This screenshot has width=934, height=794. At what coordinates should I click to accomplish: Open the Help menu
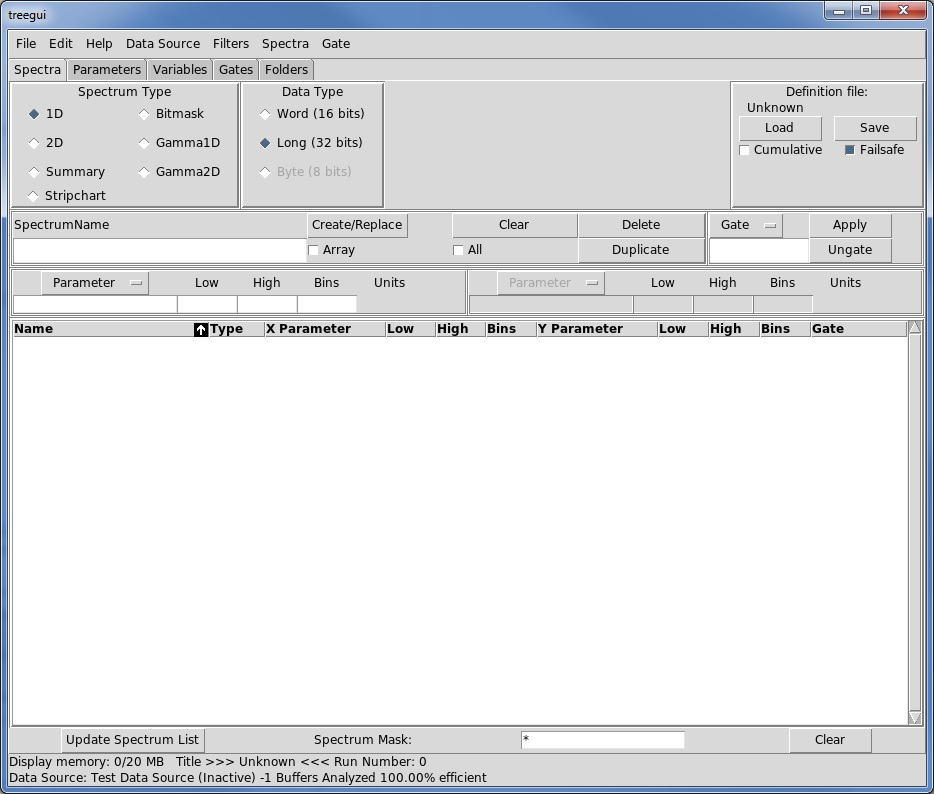click(x=99, y=43)
